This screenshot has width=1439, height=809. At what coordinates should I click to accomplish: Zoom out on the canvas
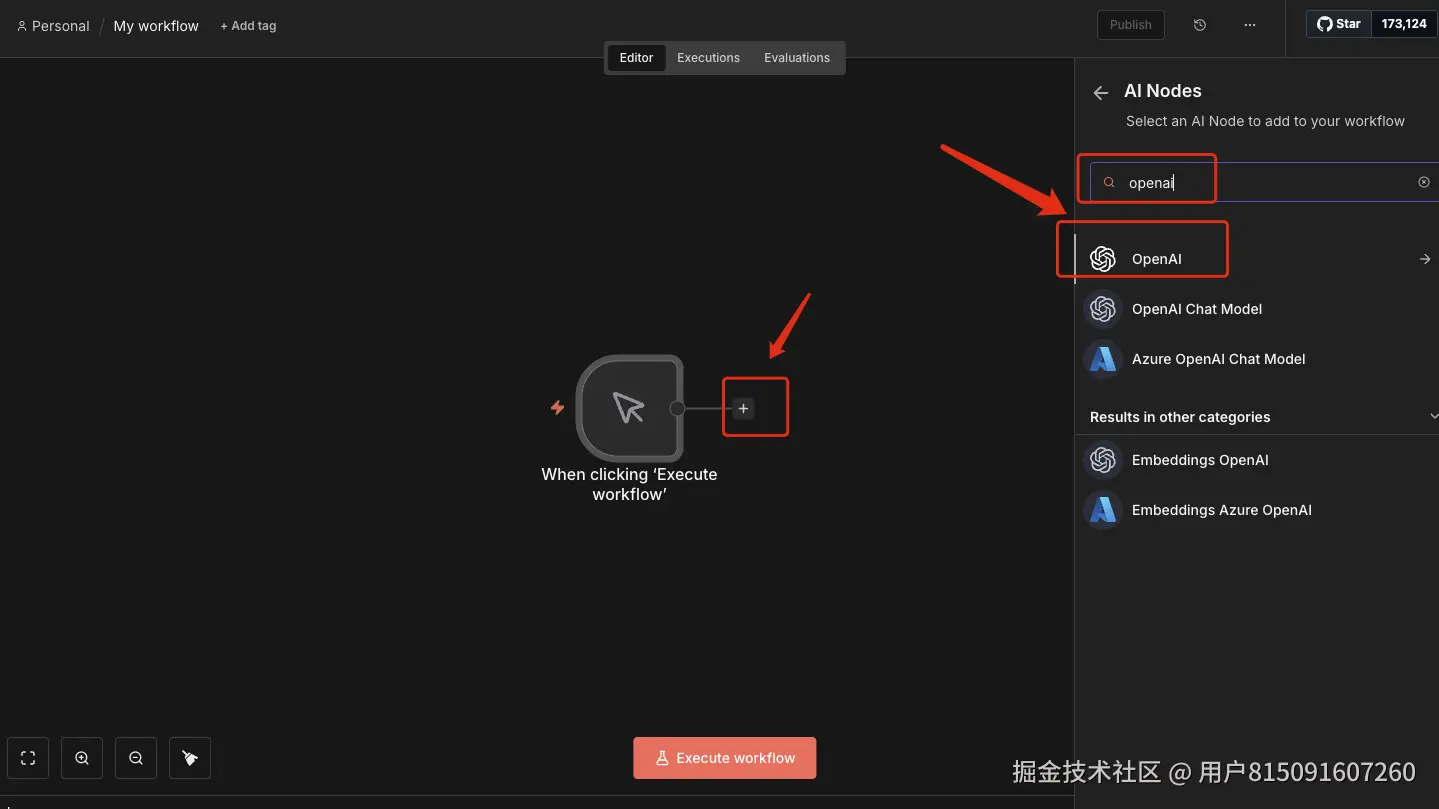point(136,758)
